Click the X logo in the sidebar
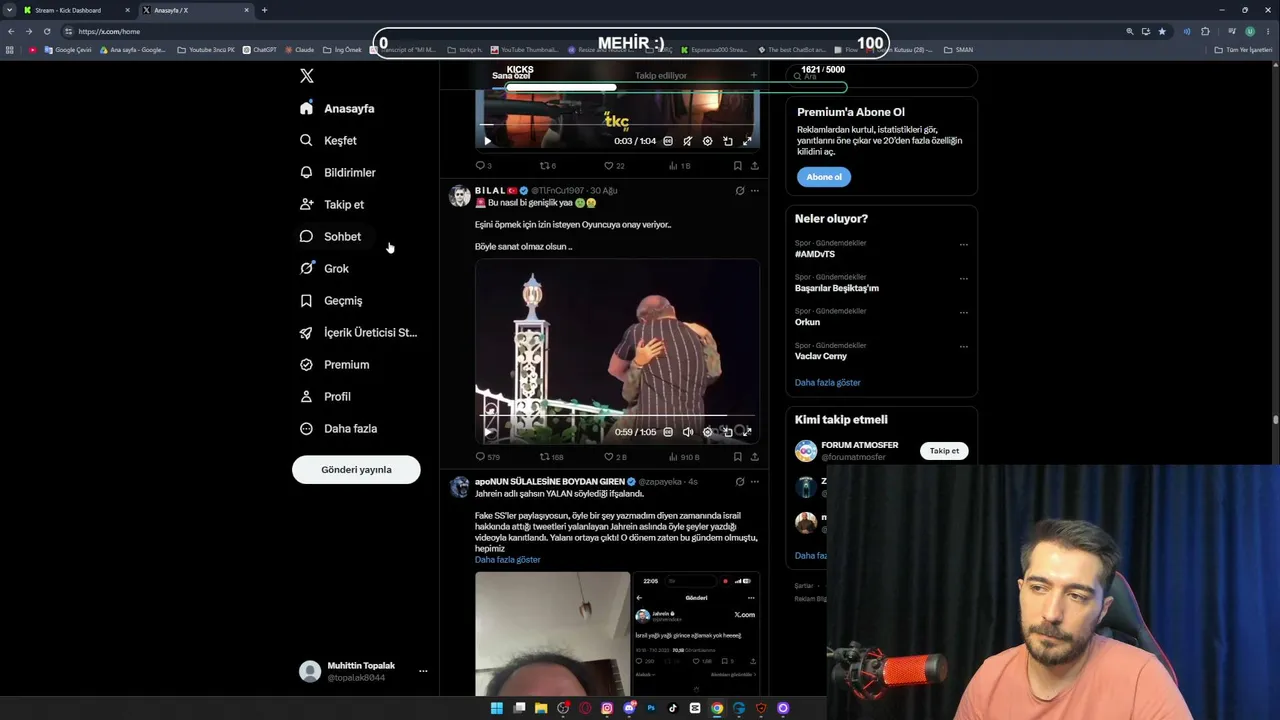Image resolution: width=1280 pixels, height=720 pixels. pyautogui.click(x=307, y=76)
